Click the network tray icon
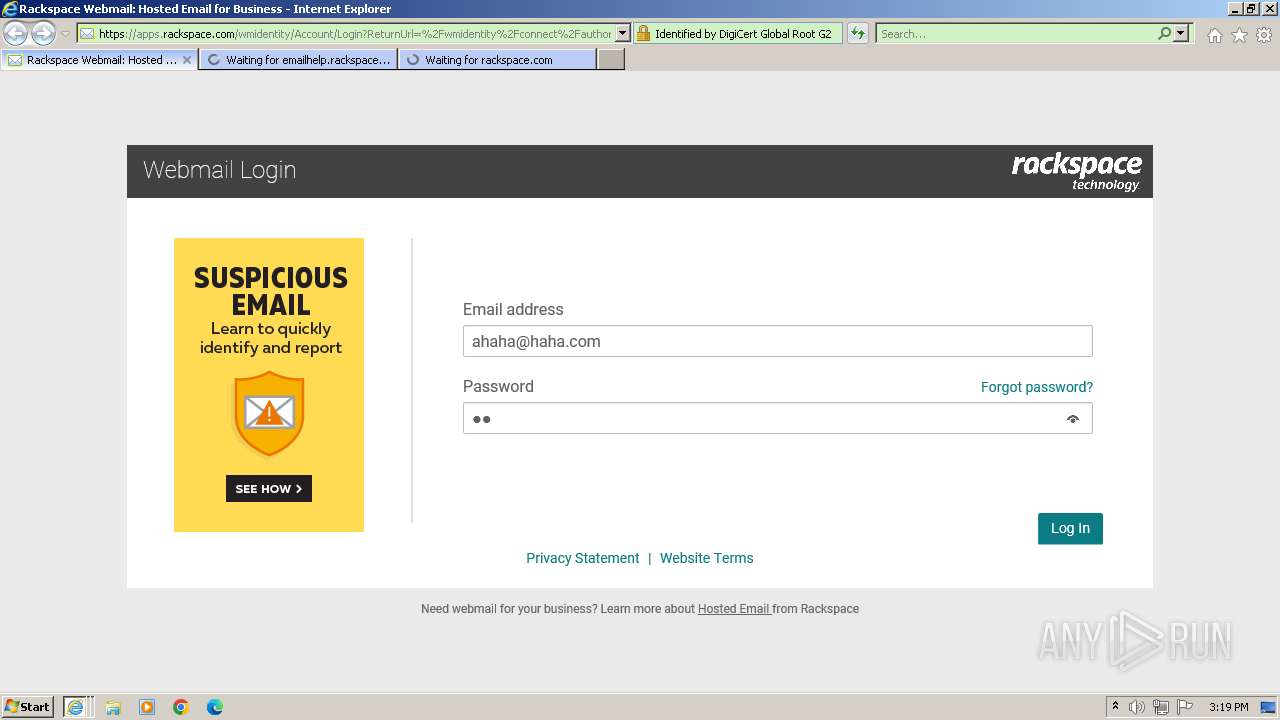 pos(1161,707)
